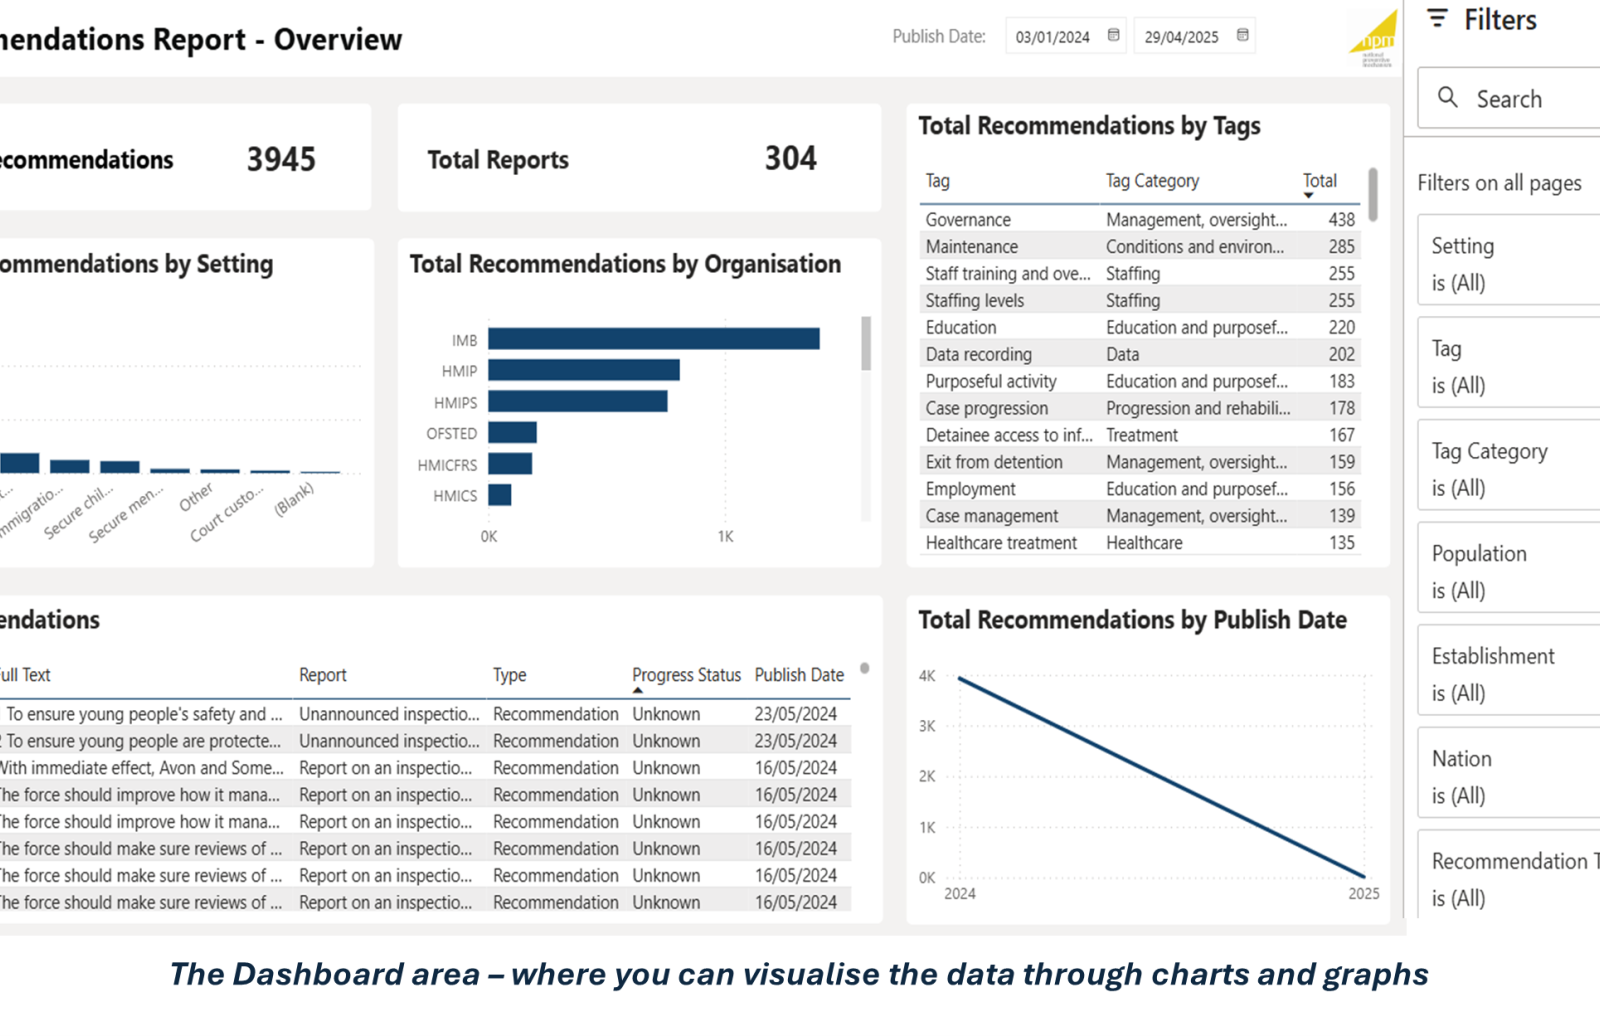1600x1036 pixels.
Task: Click the magnifier icon in Filters search
Action: pos(1447,98)
